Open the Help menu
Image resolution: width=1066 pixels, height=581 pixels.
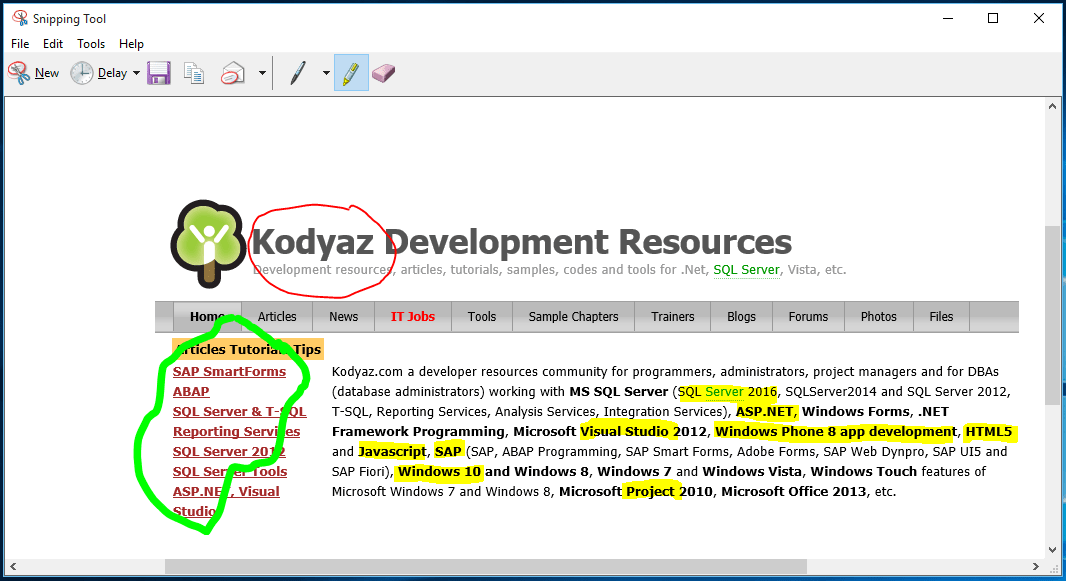click(x=131, y=43)
